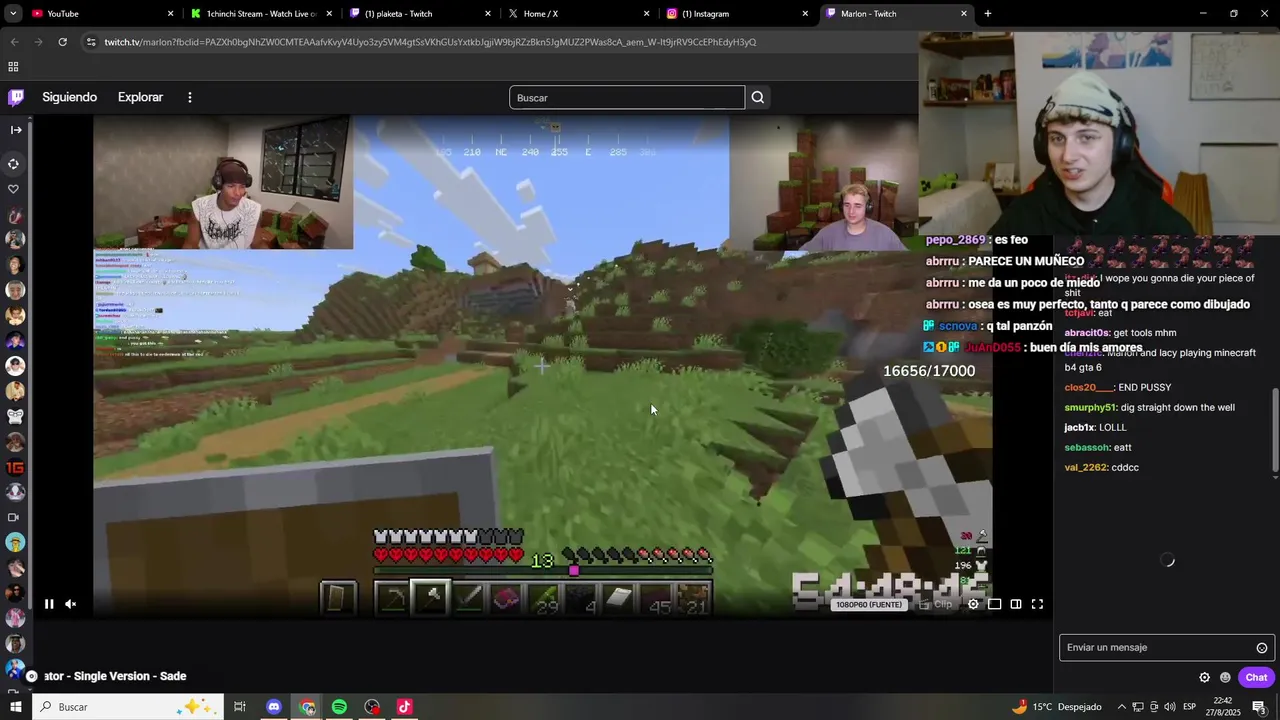Open the emote picker in the chat box
The image size is (1280, 720).
point(1262,648)
